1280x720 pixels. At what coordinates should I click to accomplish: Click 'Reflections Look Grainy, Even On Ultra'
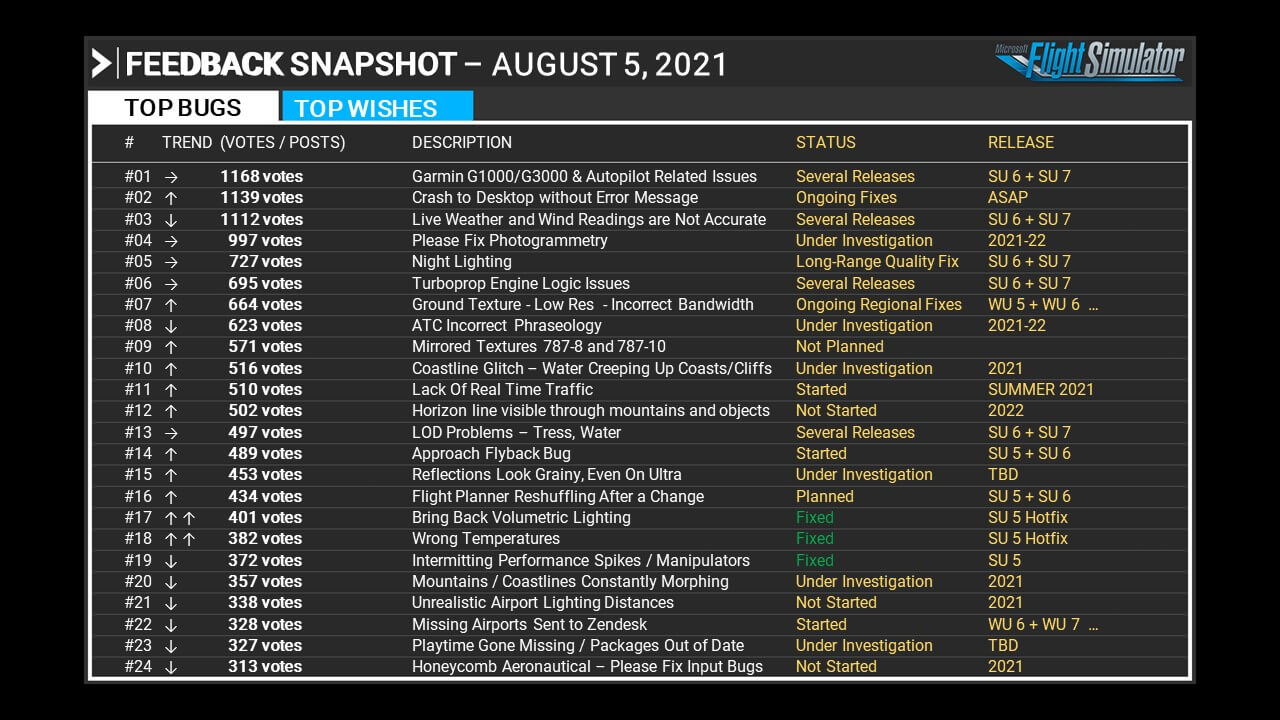pyautogui.click(x=547, y=475)
